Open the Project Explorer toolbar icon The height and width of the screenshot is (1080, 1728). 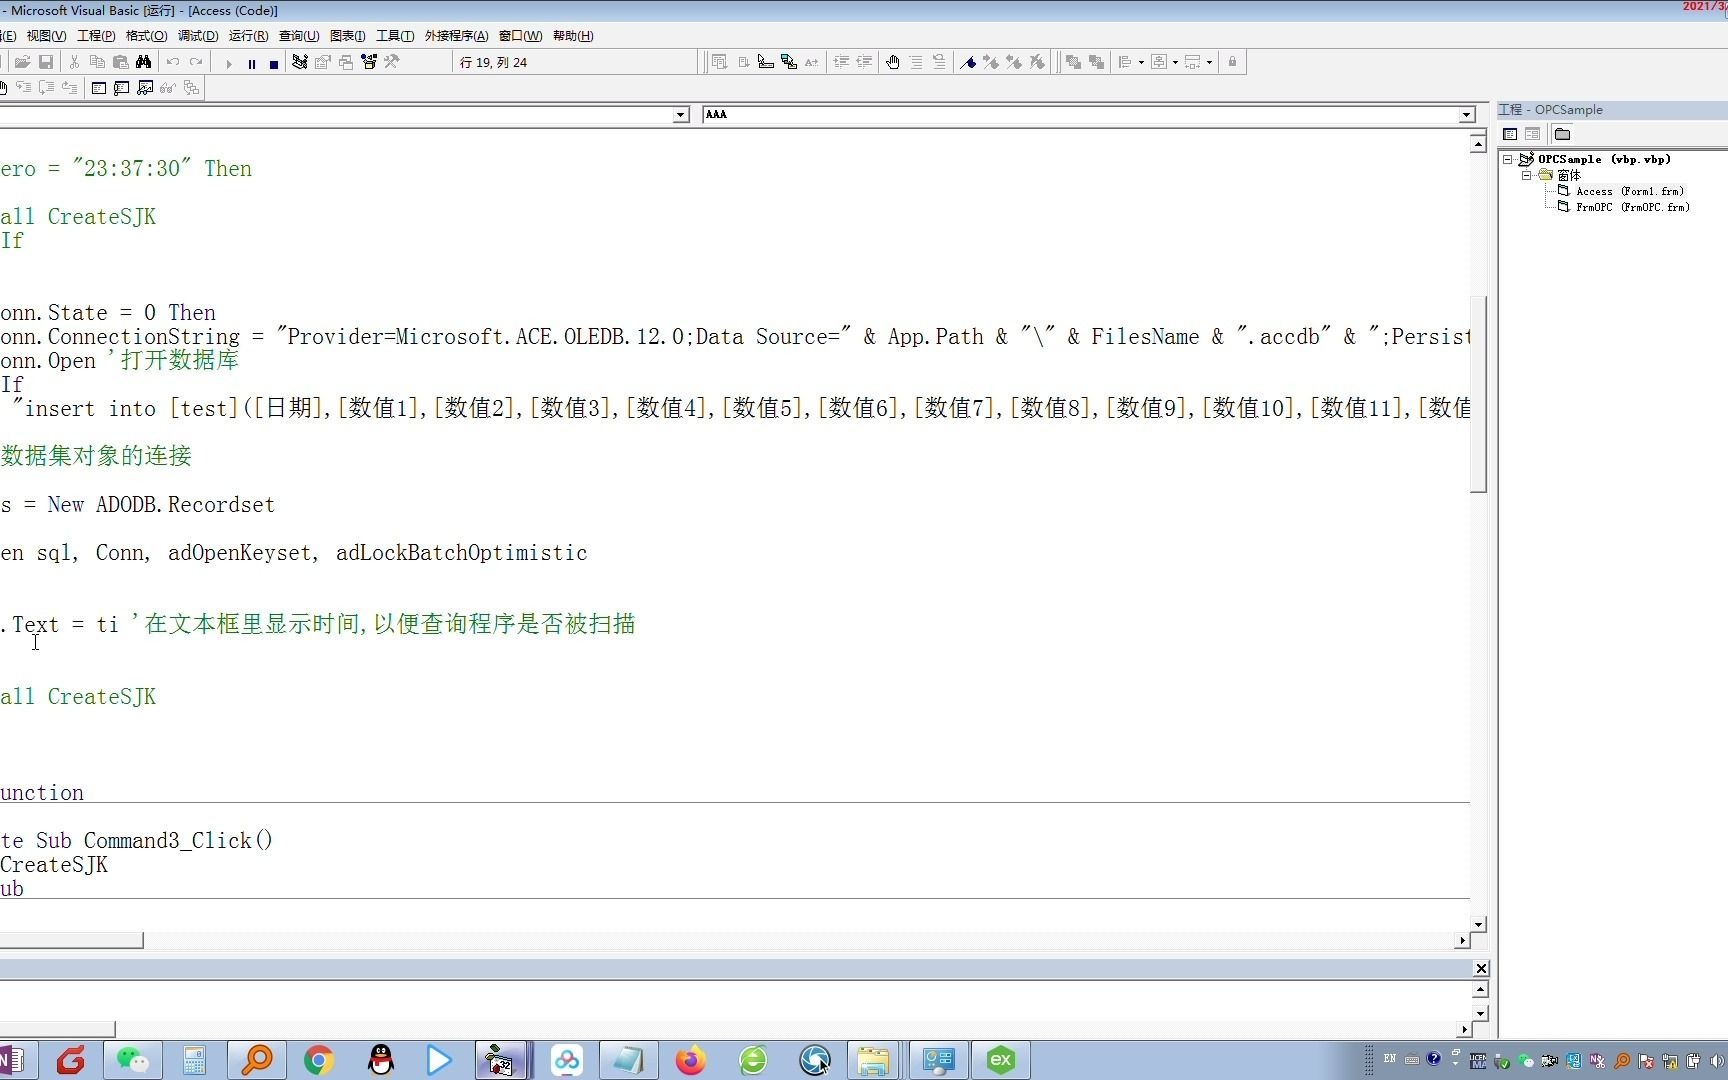point(299,62)
